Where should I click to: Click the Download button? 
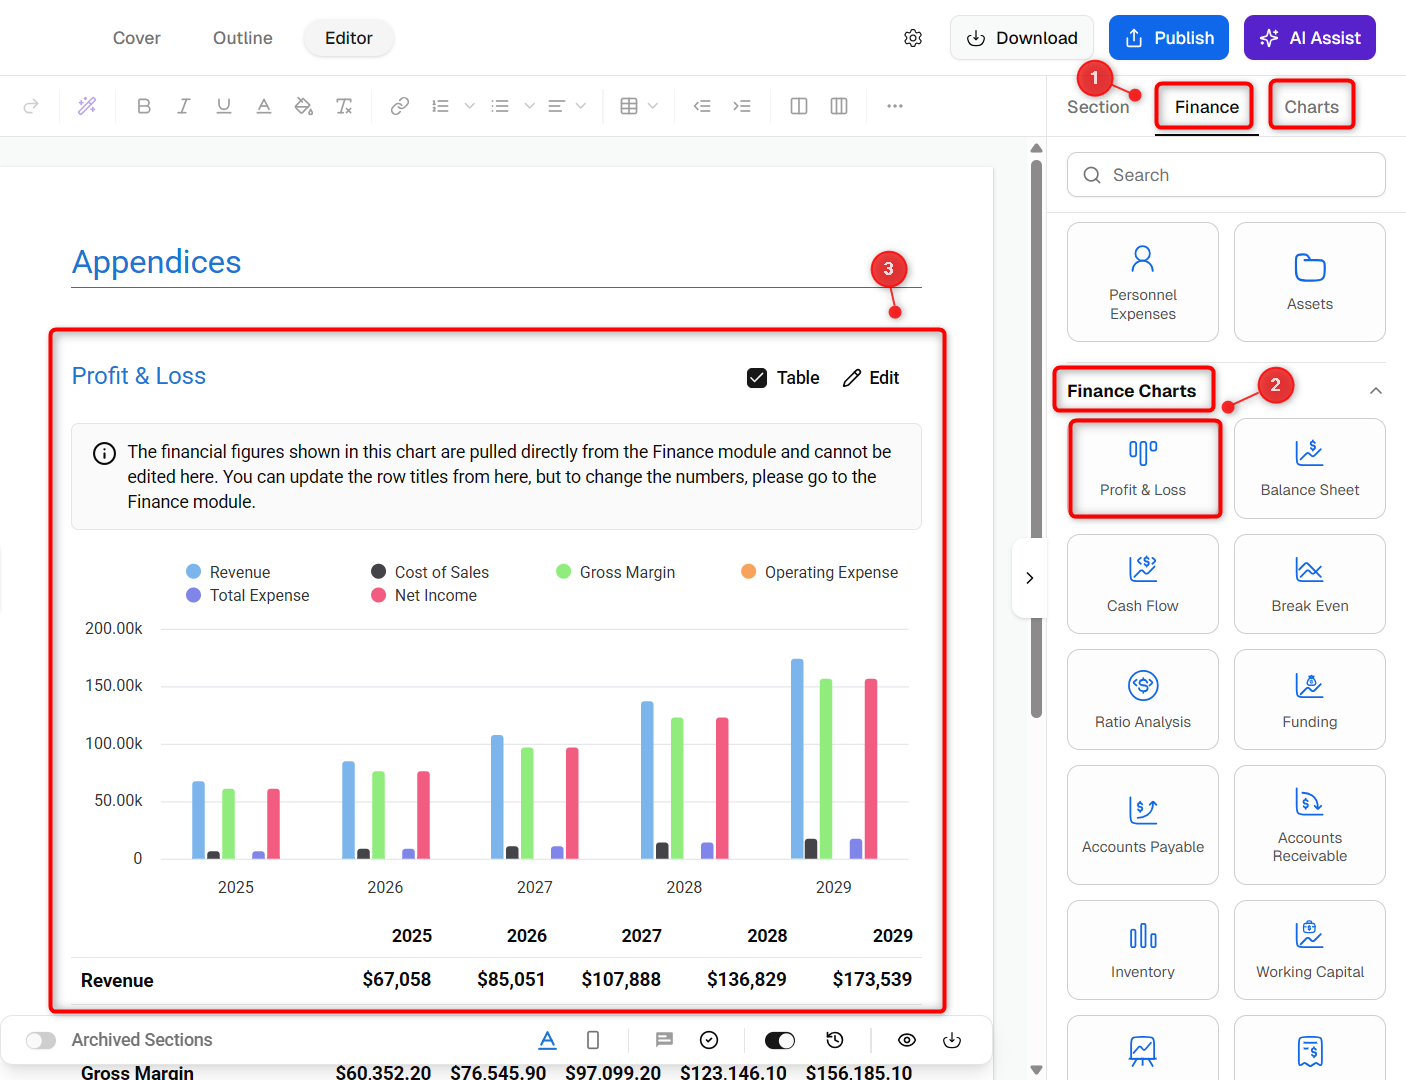pos(1022,38)
